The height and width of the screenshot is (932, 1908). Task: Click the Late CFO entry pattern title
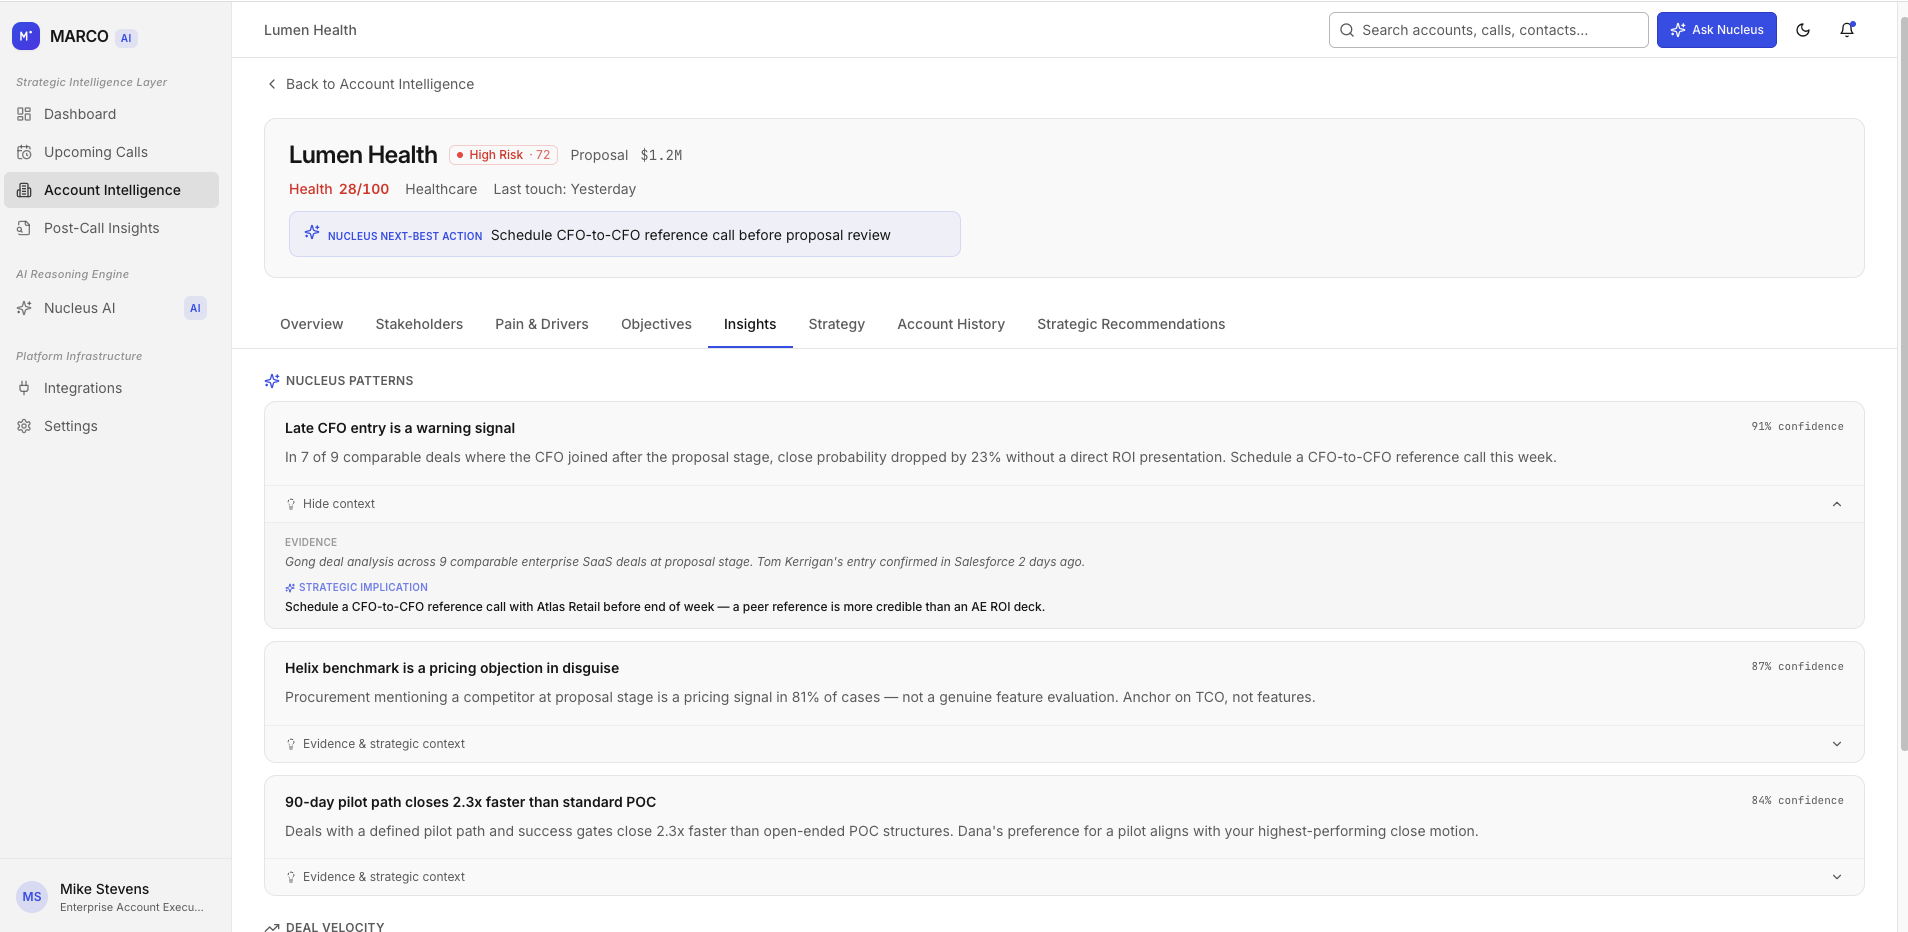pos(400,428)
